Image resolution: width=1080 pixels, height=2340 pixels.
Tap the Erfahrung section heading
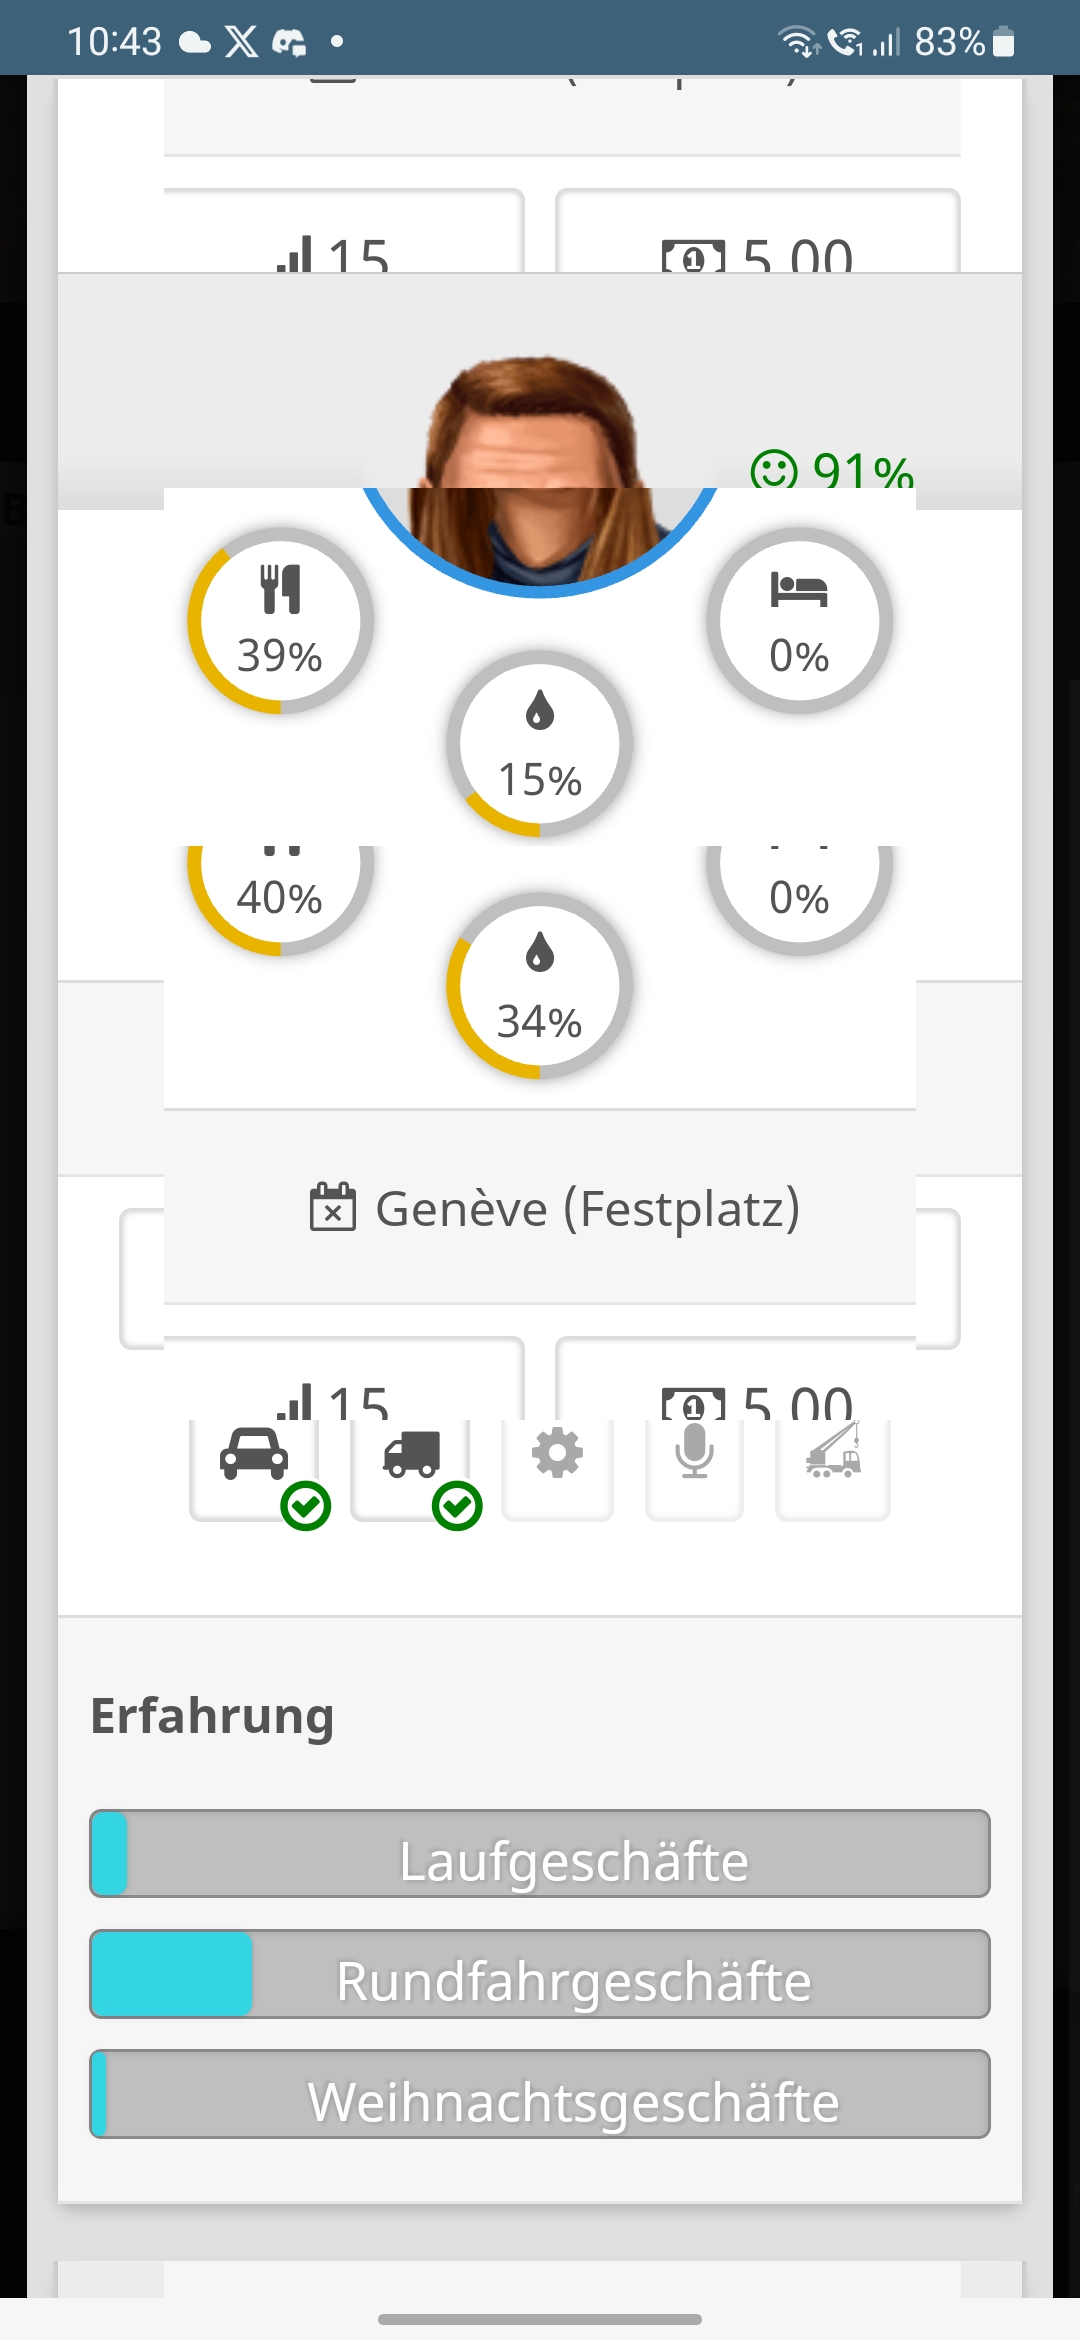pos(212,1716)
